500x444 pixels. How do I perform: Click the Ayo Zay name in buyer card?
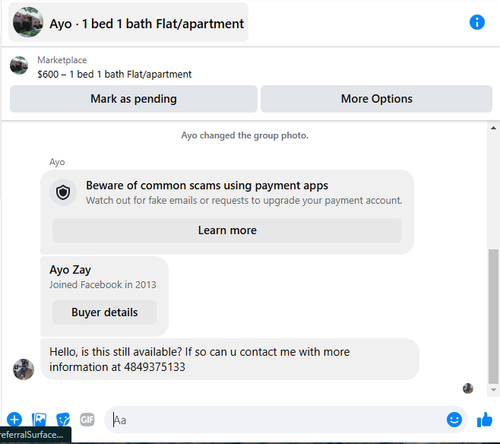pos(70,270)
